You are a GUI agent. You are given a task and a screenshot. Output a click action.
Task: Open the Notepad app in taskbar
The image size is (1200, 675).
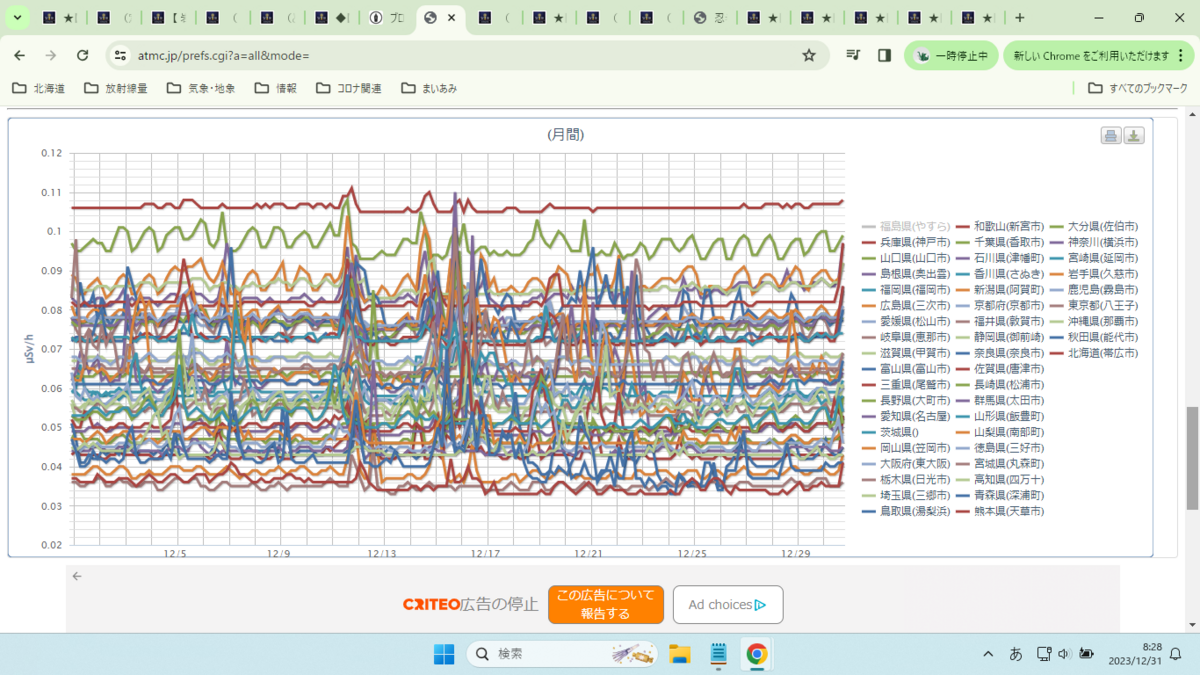click(x=718, y=654)
